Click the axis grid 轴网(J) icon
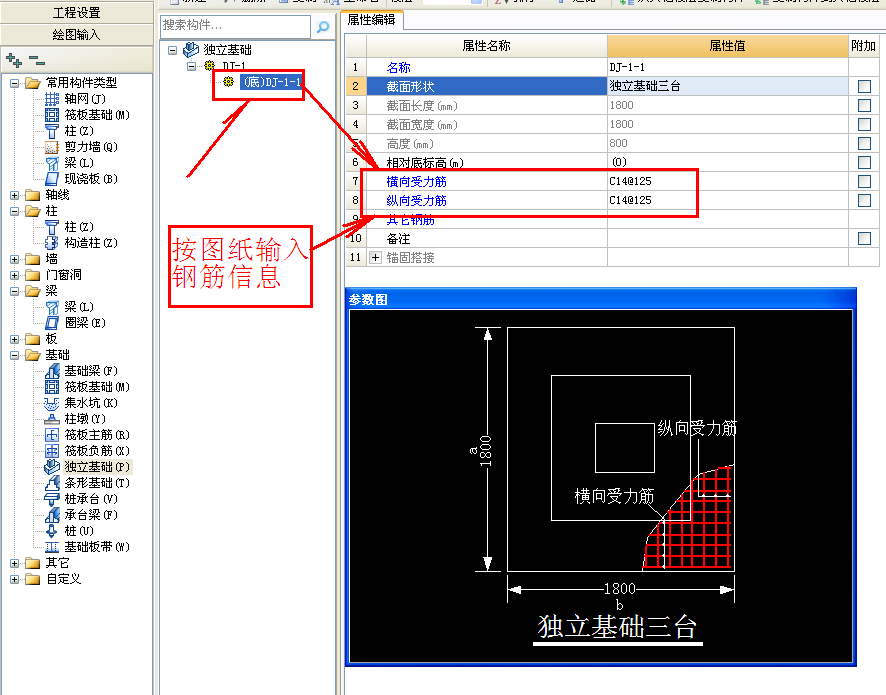Image resolution: width=886 pixels, height=695 pixels. 51,99
